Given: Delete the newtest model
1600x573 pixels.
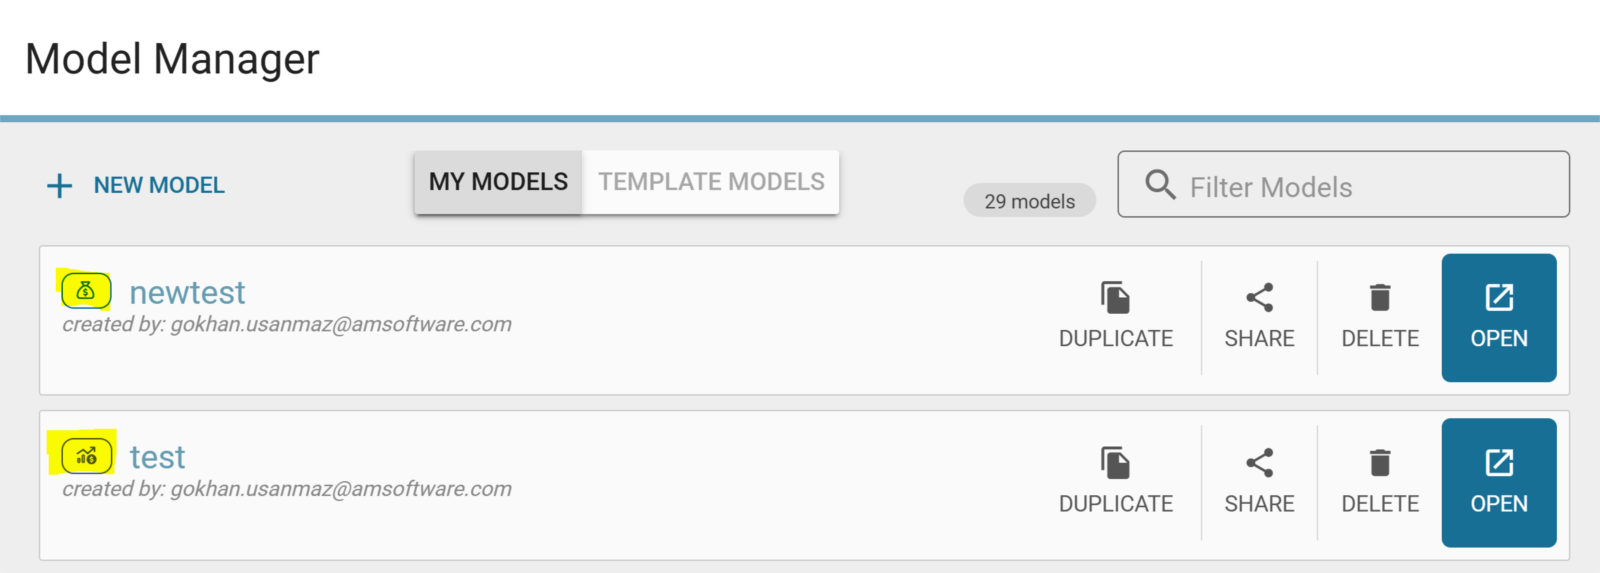Looking at the screenshot, I should click(x=1380, y=316).
